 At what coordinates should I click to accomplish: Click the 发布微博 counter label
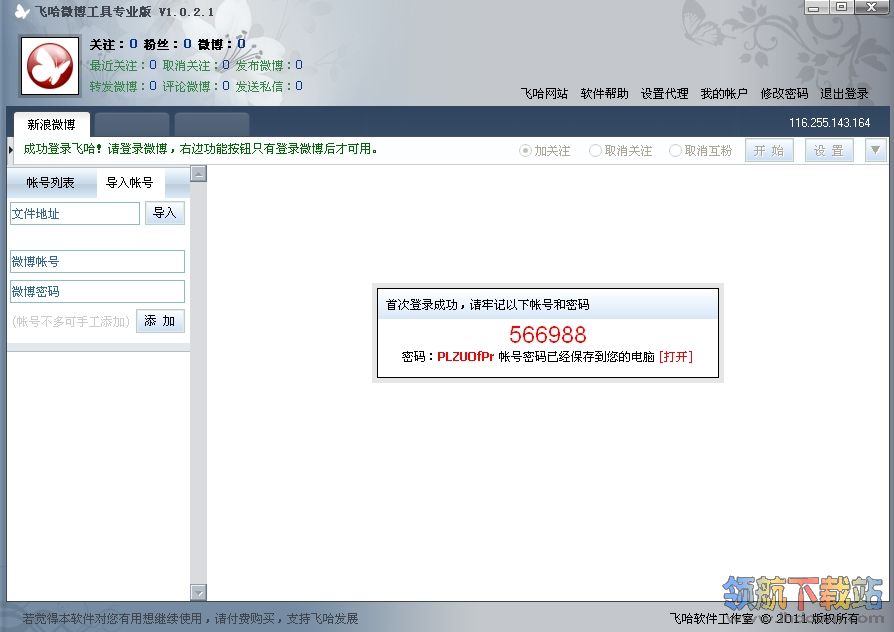pyautogui.click(x=269, y=66)
